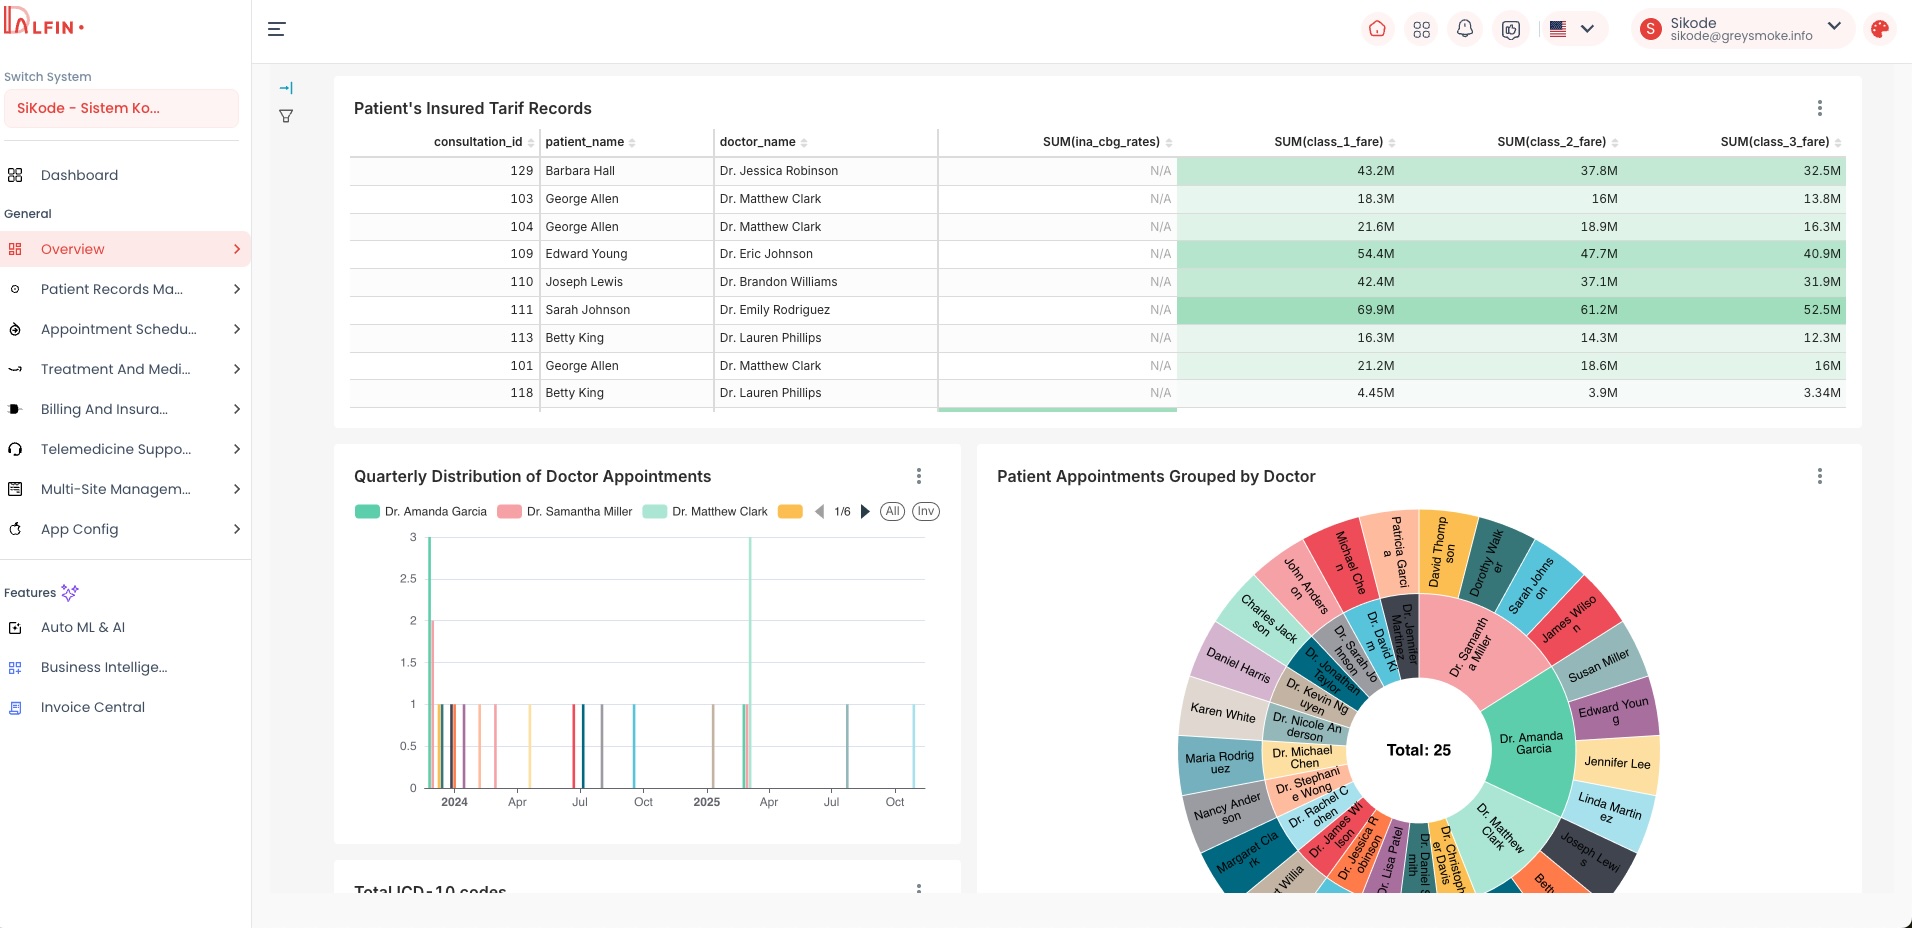Open the dashboard filter funnel icon

[286, 116]
